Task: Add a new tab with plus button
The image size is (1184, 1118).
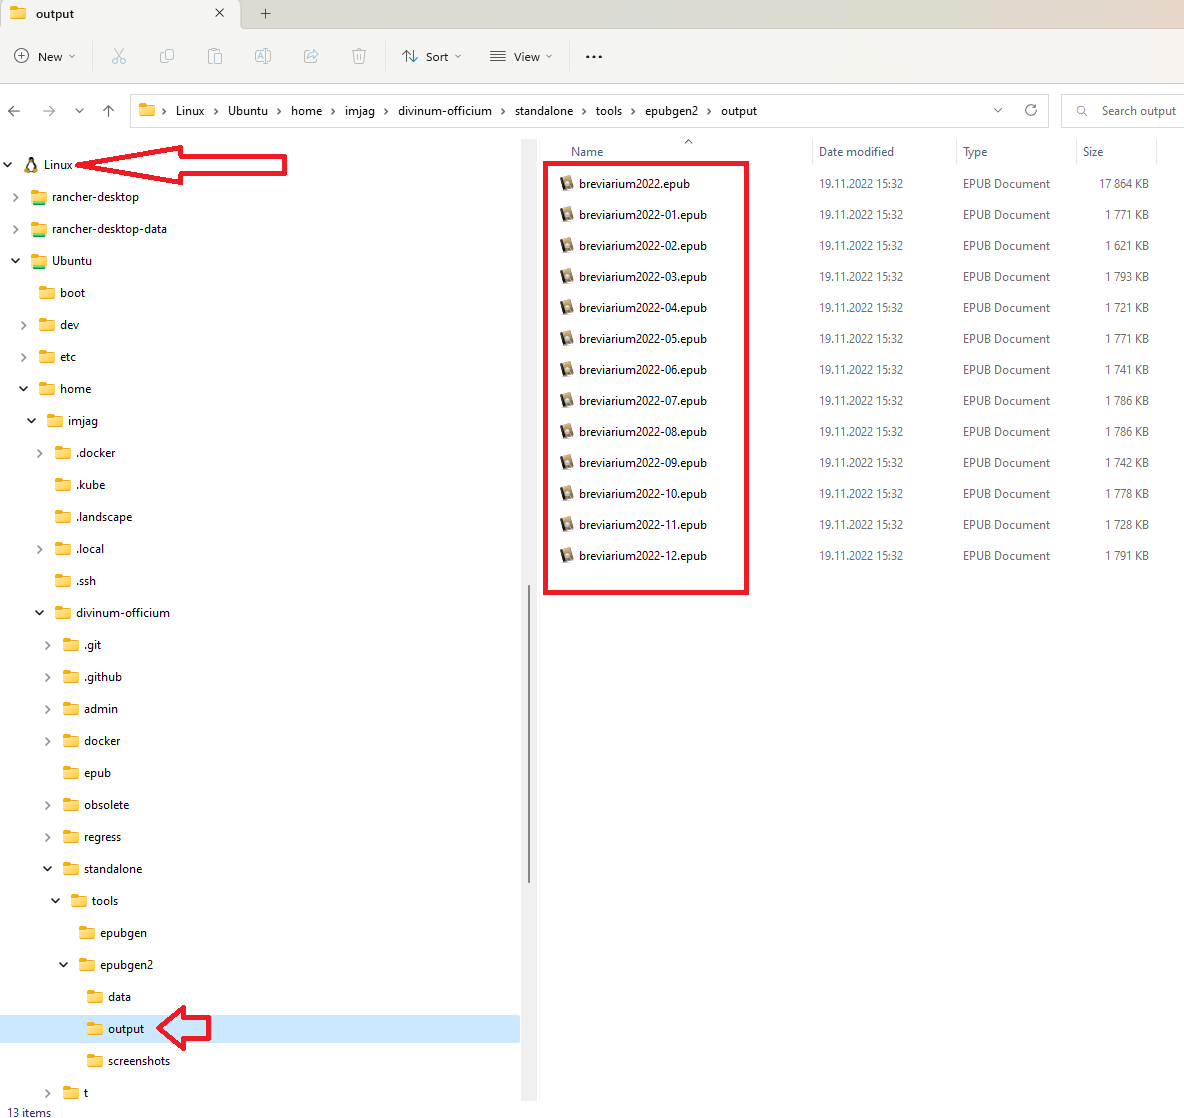Action: click(x=265, y=14)
